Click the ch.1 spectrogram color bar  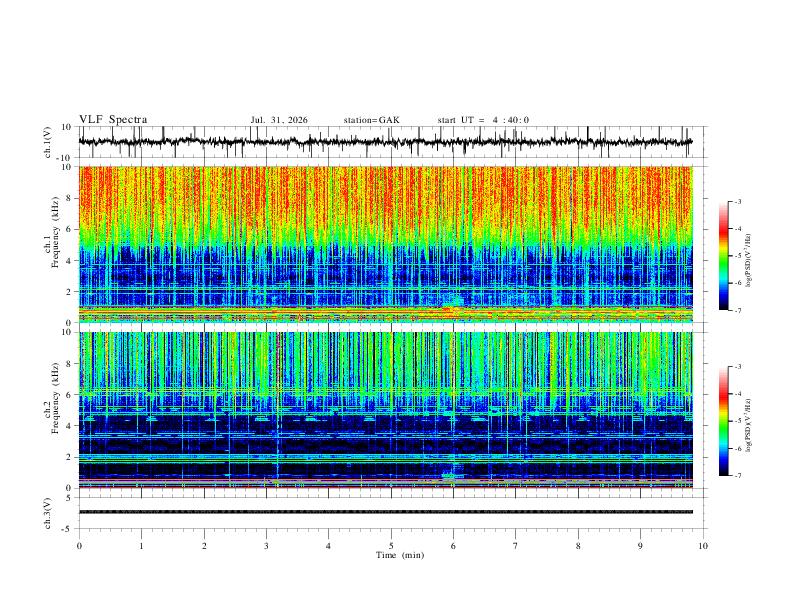coord(723,256)
